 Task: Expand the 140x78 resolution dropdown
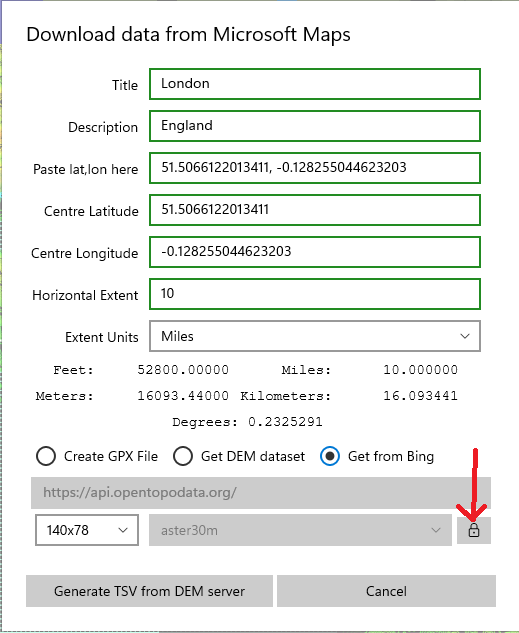point(87,530)
